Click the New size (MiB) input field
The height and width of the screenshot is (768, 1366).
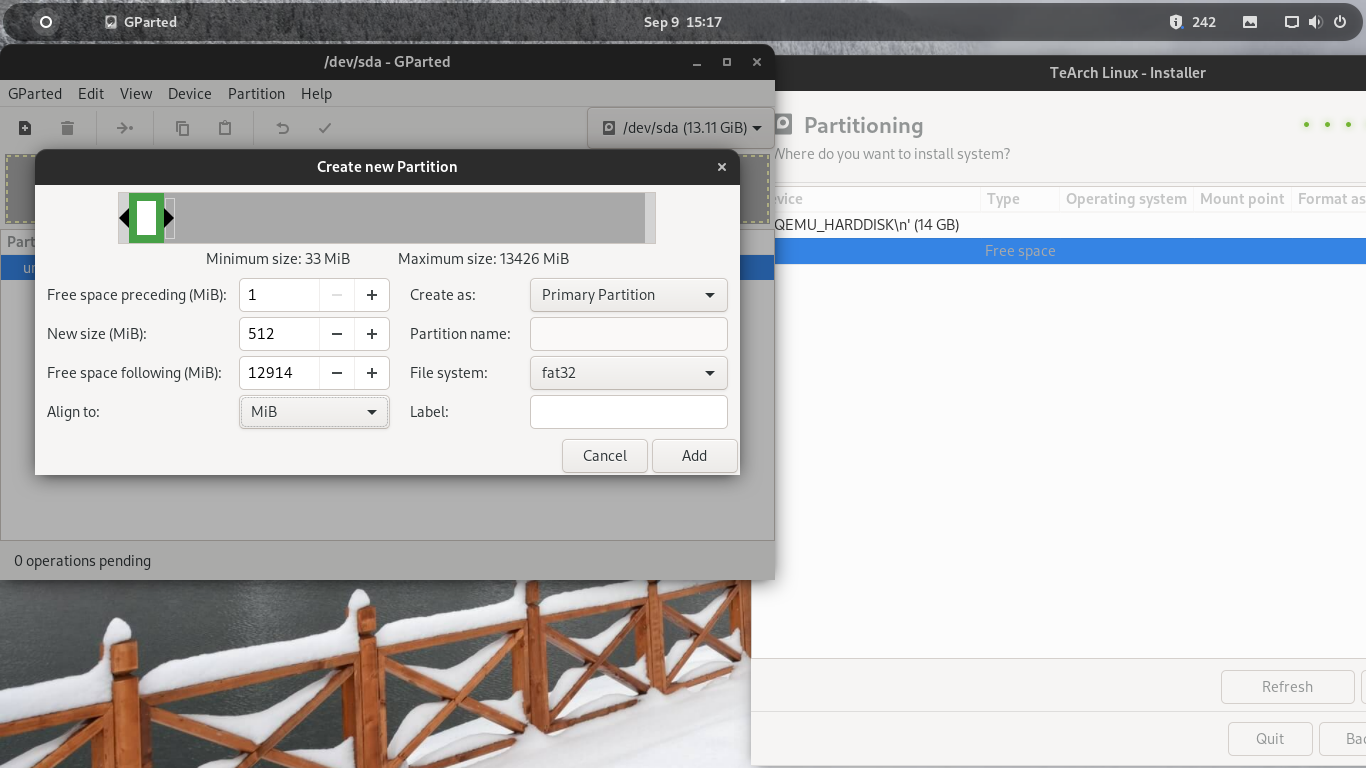tap(279, 334)
